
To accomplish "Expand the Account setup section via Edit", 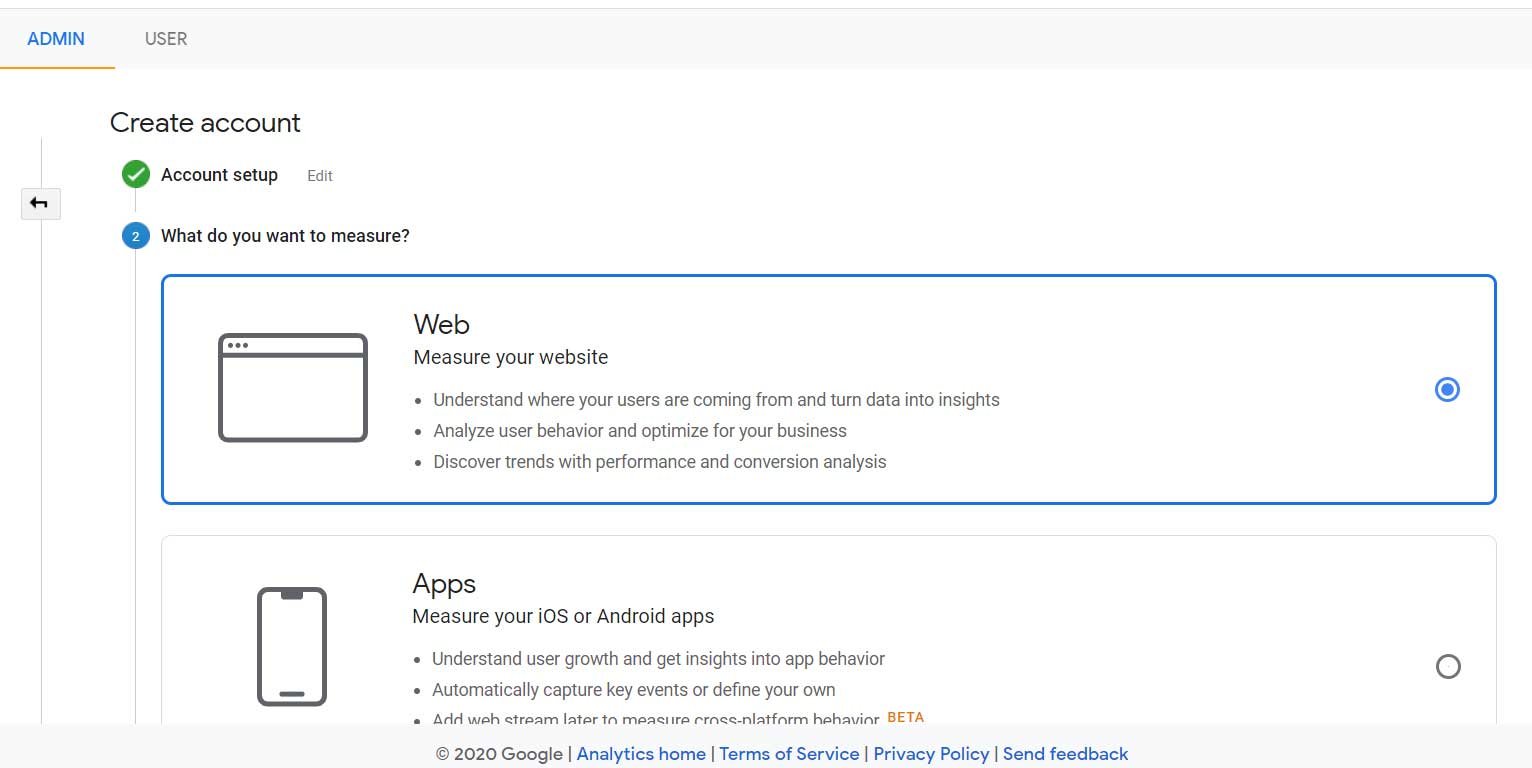I will 319,175.
